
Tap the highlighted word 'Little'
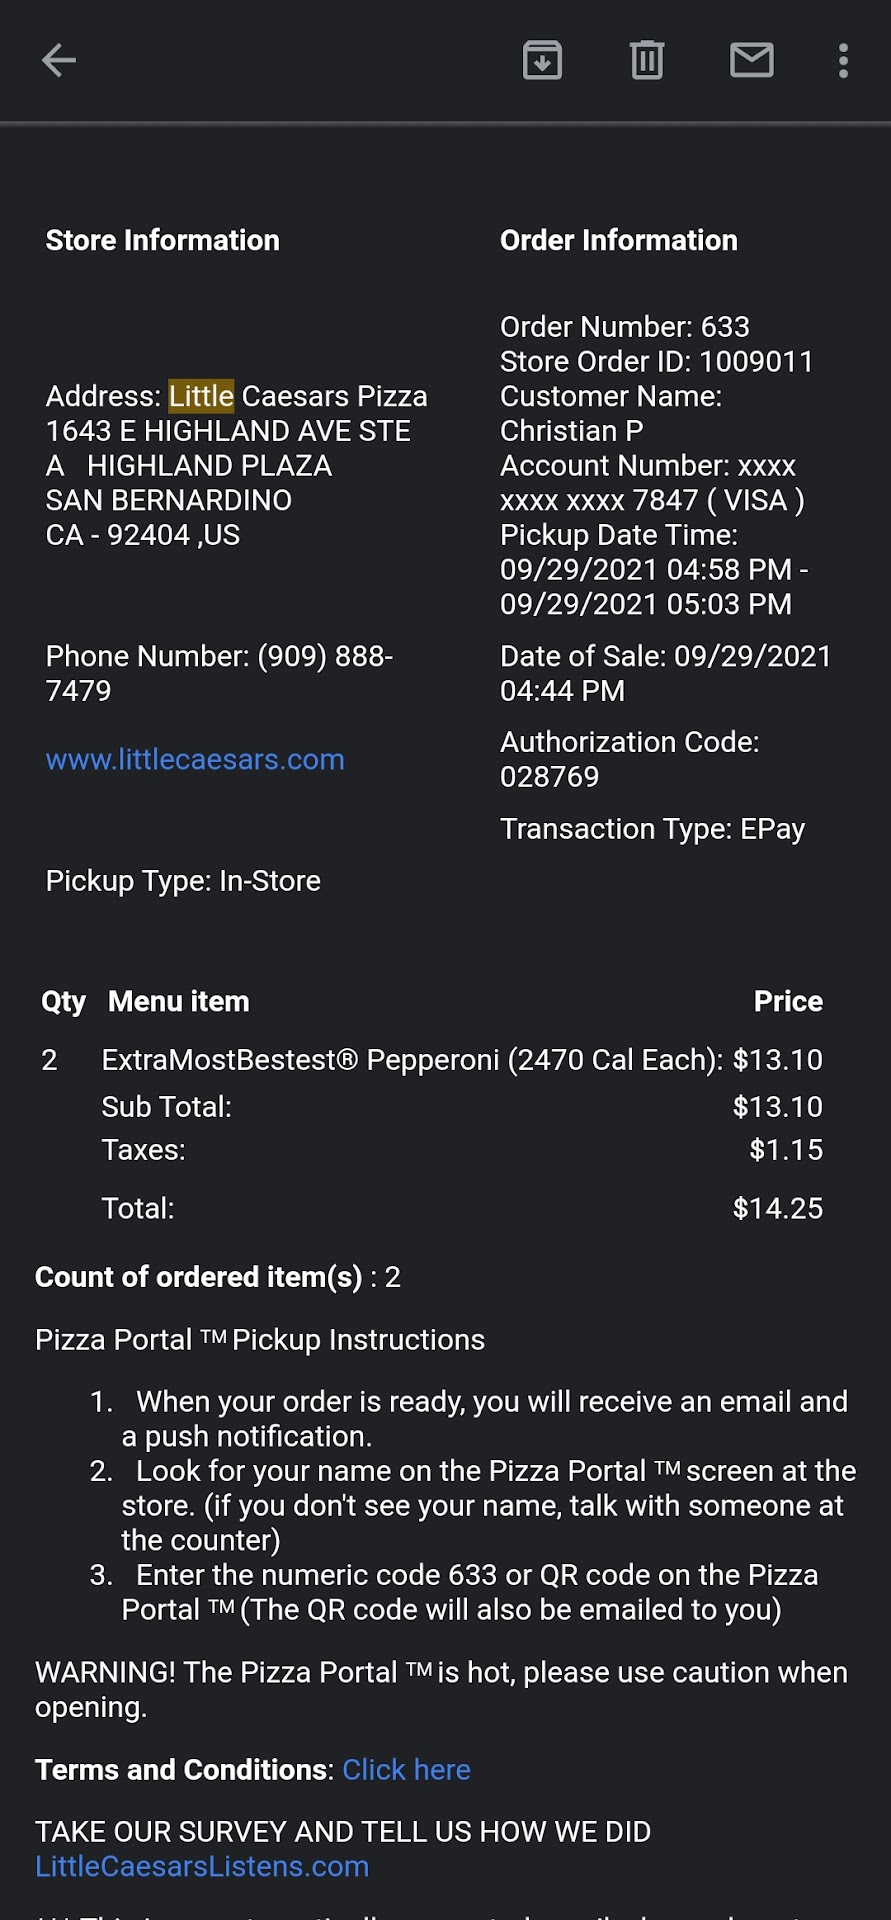(x=201, y=396)
